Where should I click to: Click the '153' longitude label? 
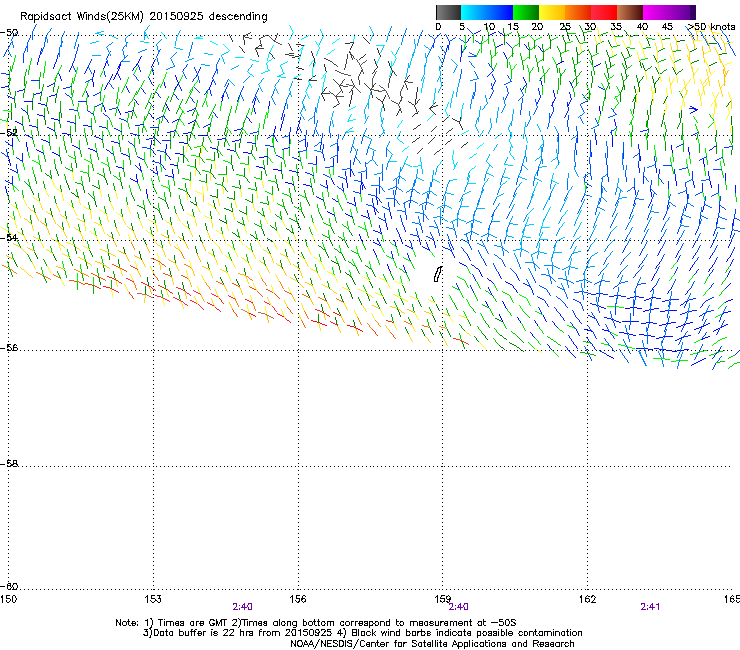point(153,599)
